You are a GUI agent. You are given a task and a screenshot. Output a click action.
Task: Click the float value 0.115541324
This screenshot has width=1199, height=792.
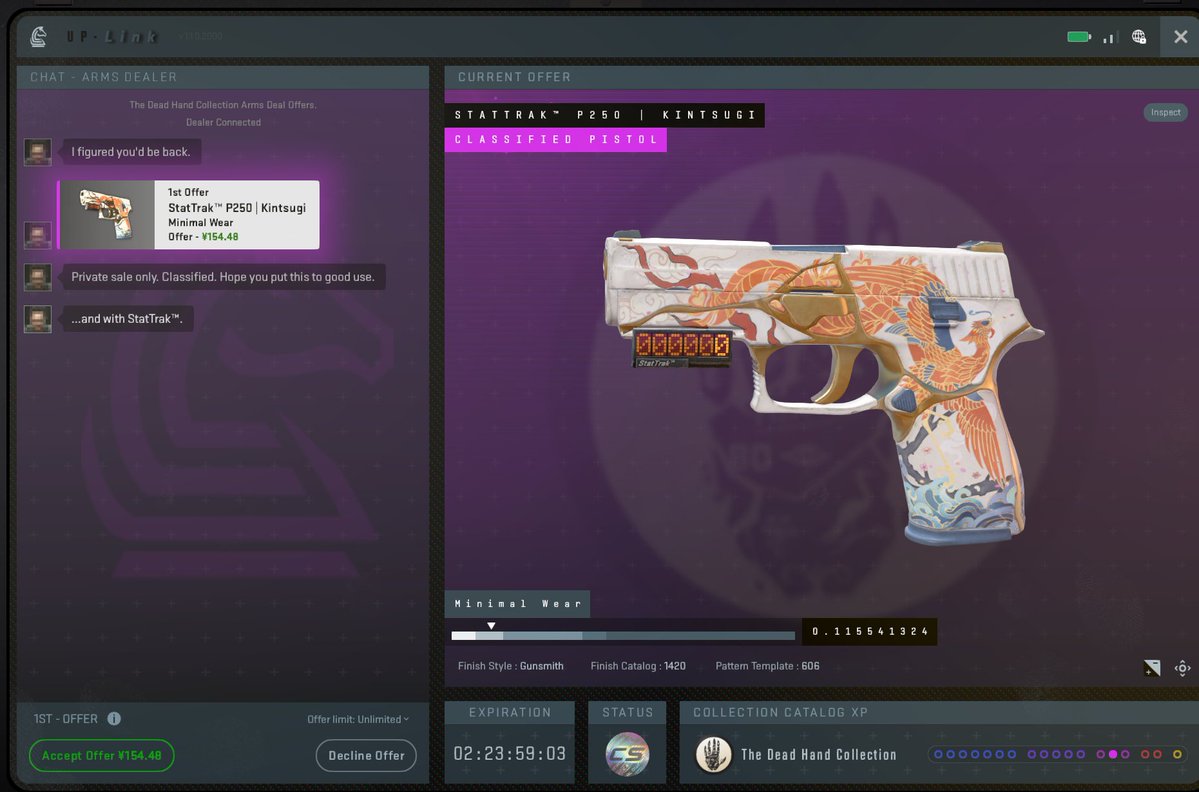869,631
